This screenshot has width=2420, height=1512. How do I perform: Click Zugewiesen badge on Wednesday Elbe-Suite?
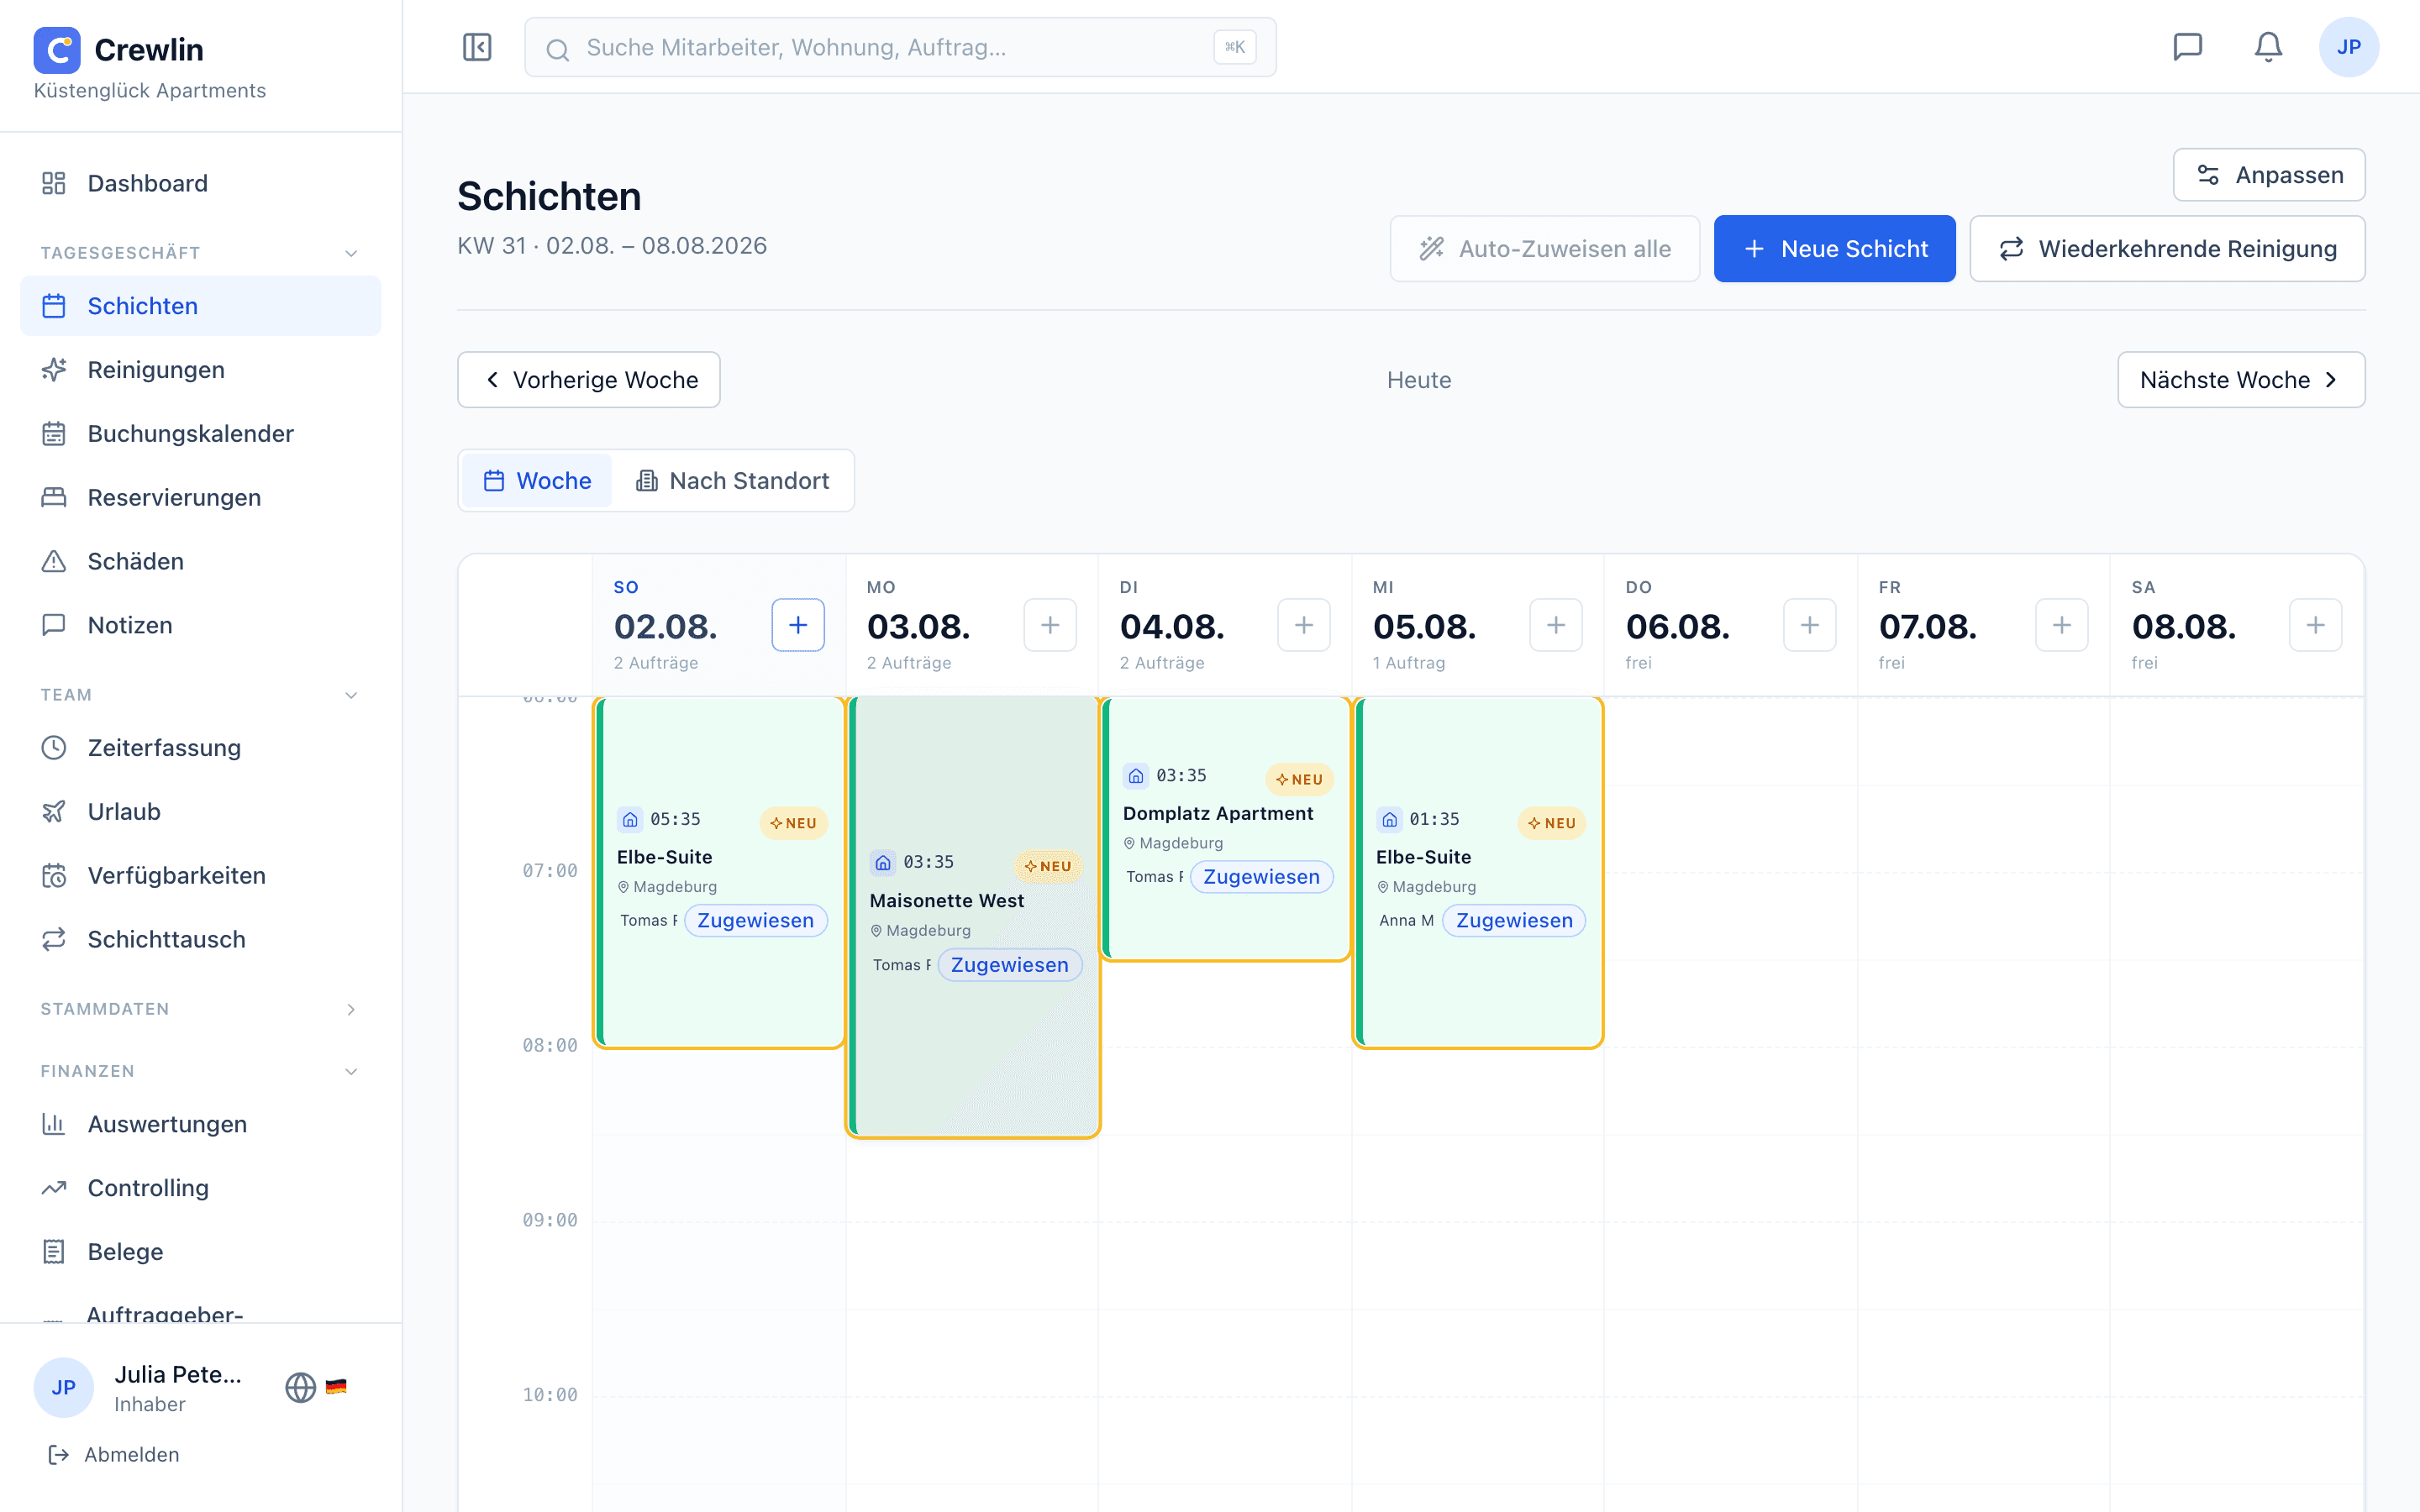pyautogui.click(x=1514, y=921)
